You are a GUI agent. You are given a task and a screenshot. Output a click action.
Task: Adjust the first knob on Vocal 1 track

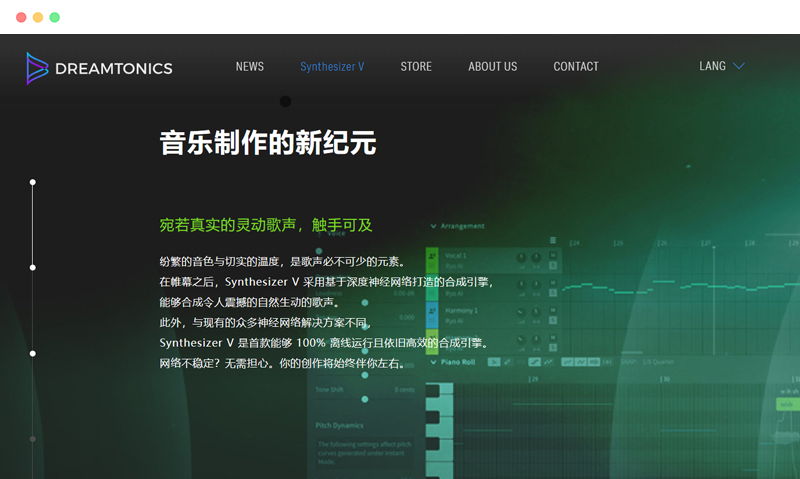pos(521,257)
